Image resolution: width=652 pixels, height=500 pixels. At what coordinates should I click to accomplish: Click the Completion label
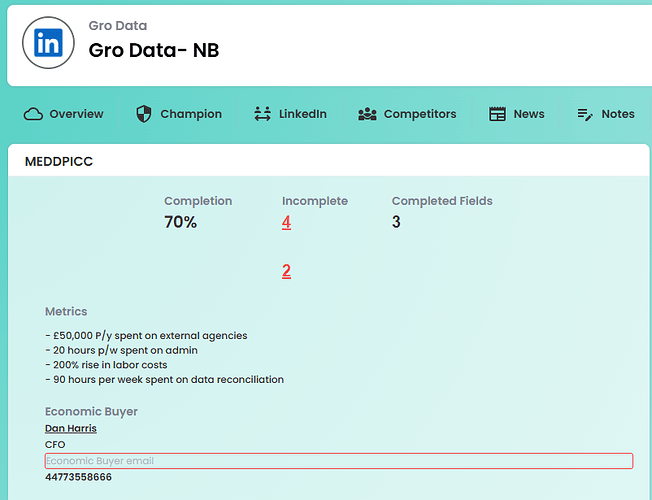point(198,201)
